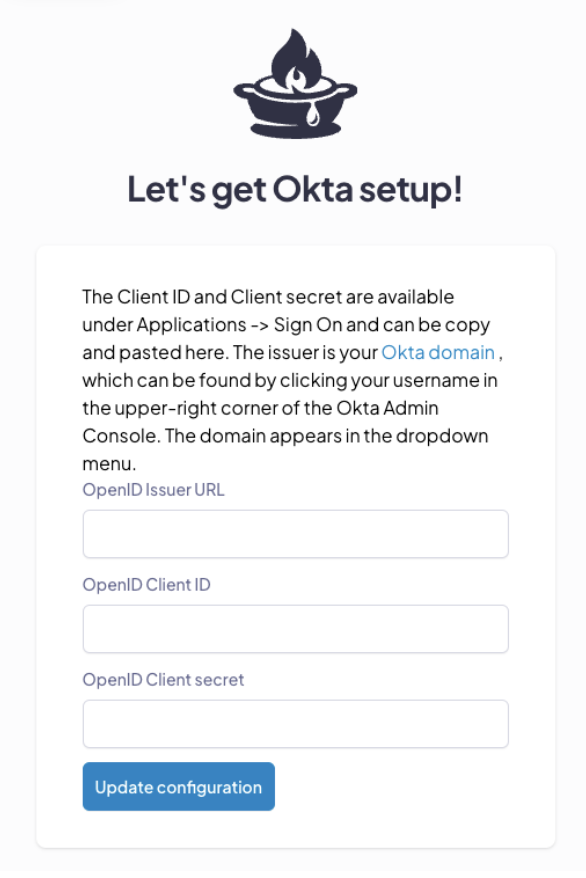The height and width of the screenshot is (878, 586).
Task: Open the Okta domain link
Action: 438,352
